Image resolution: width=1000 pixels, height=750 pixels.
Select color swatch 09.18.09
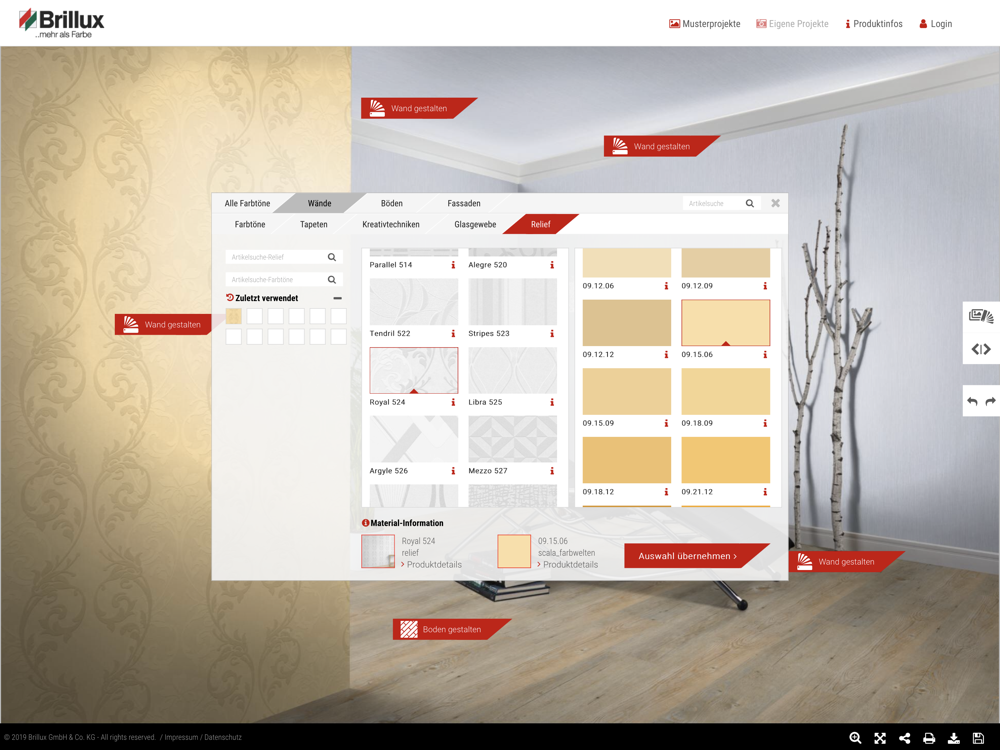[726, 392]
